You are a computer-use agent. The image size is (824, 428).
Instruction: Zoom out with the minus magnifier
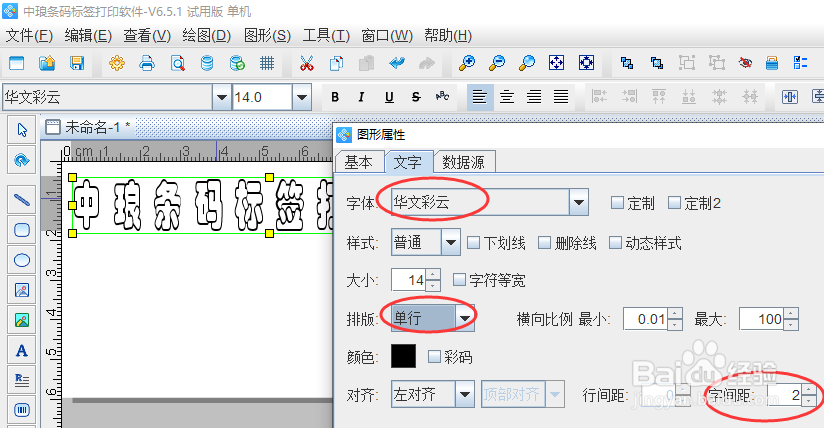pyautogui.click(x=497, y=64)
